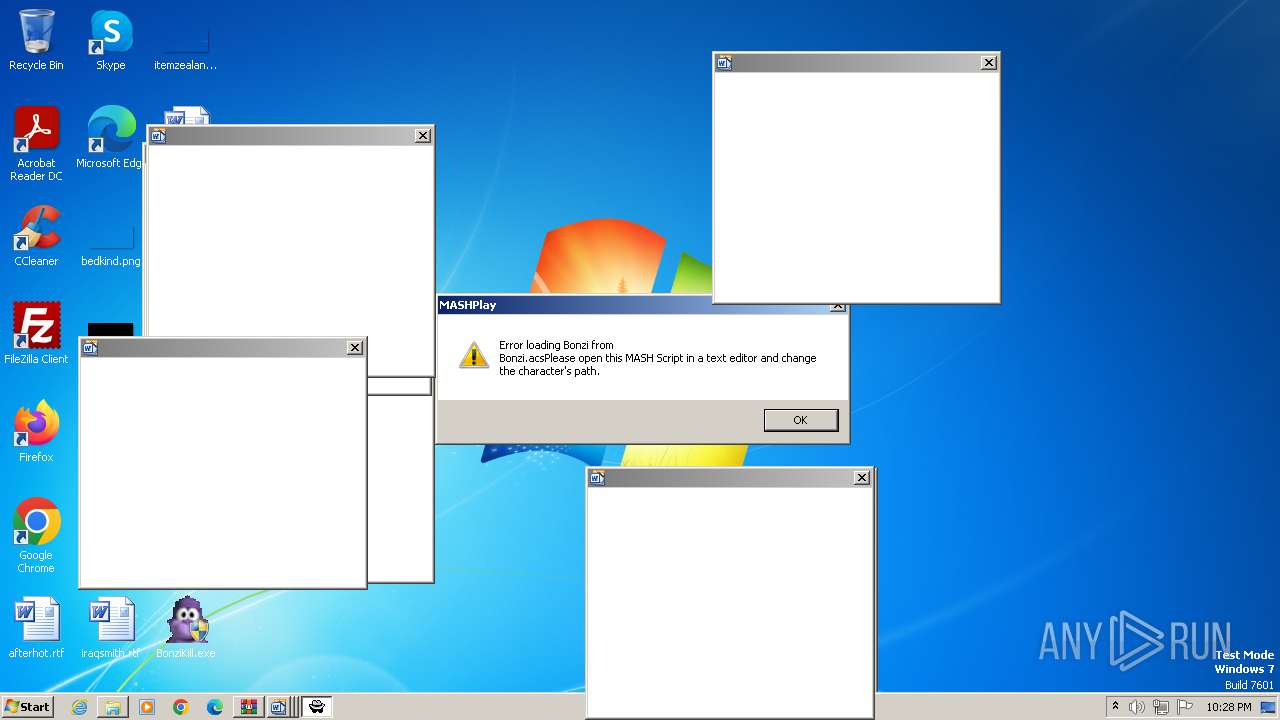Open the volume tray icon
This screenshot has height=720, width=1280.
coord(1137,707)
